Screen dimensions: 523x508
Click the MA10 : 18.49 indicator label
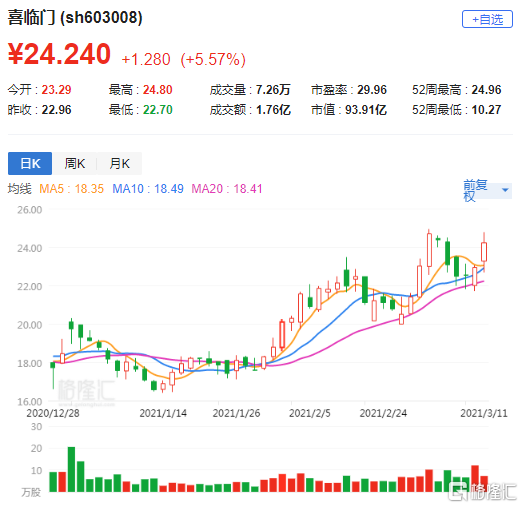tap(148, 189)
